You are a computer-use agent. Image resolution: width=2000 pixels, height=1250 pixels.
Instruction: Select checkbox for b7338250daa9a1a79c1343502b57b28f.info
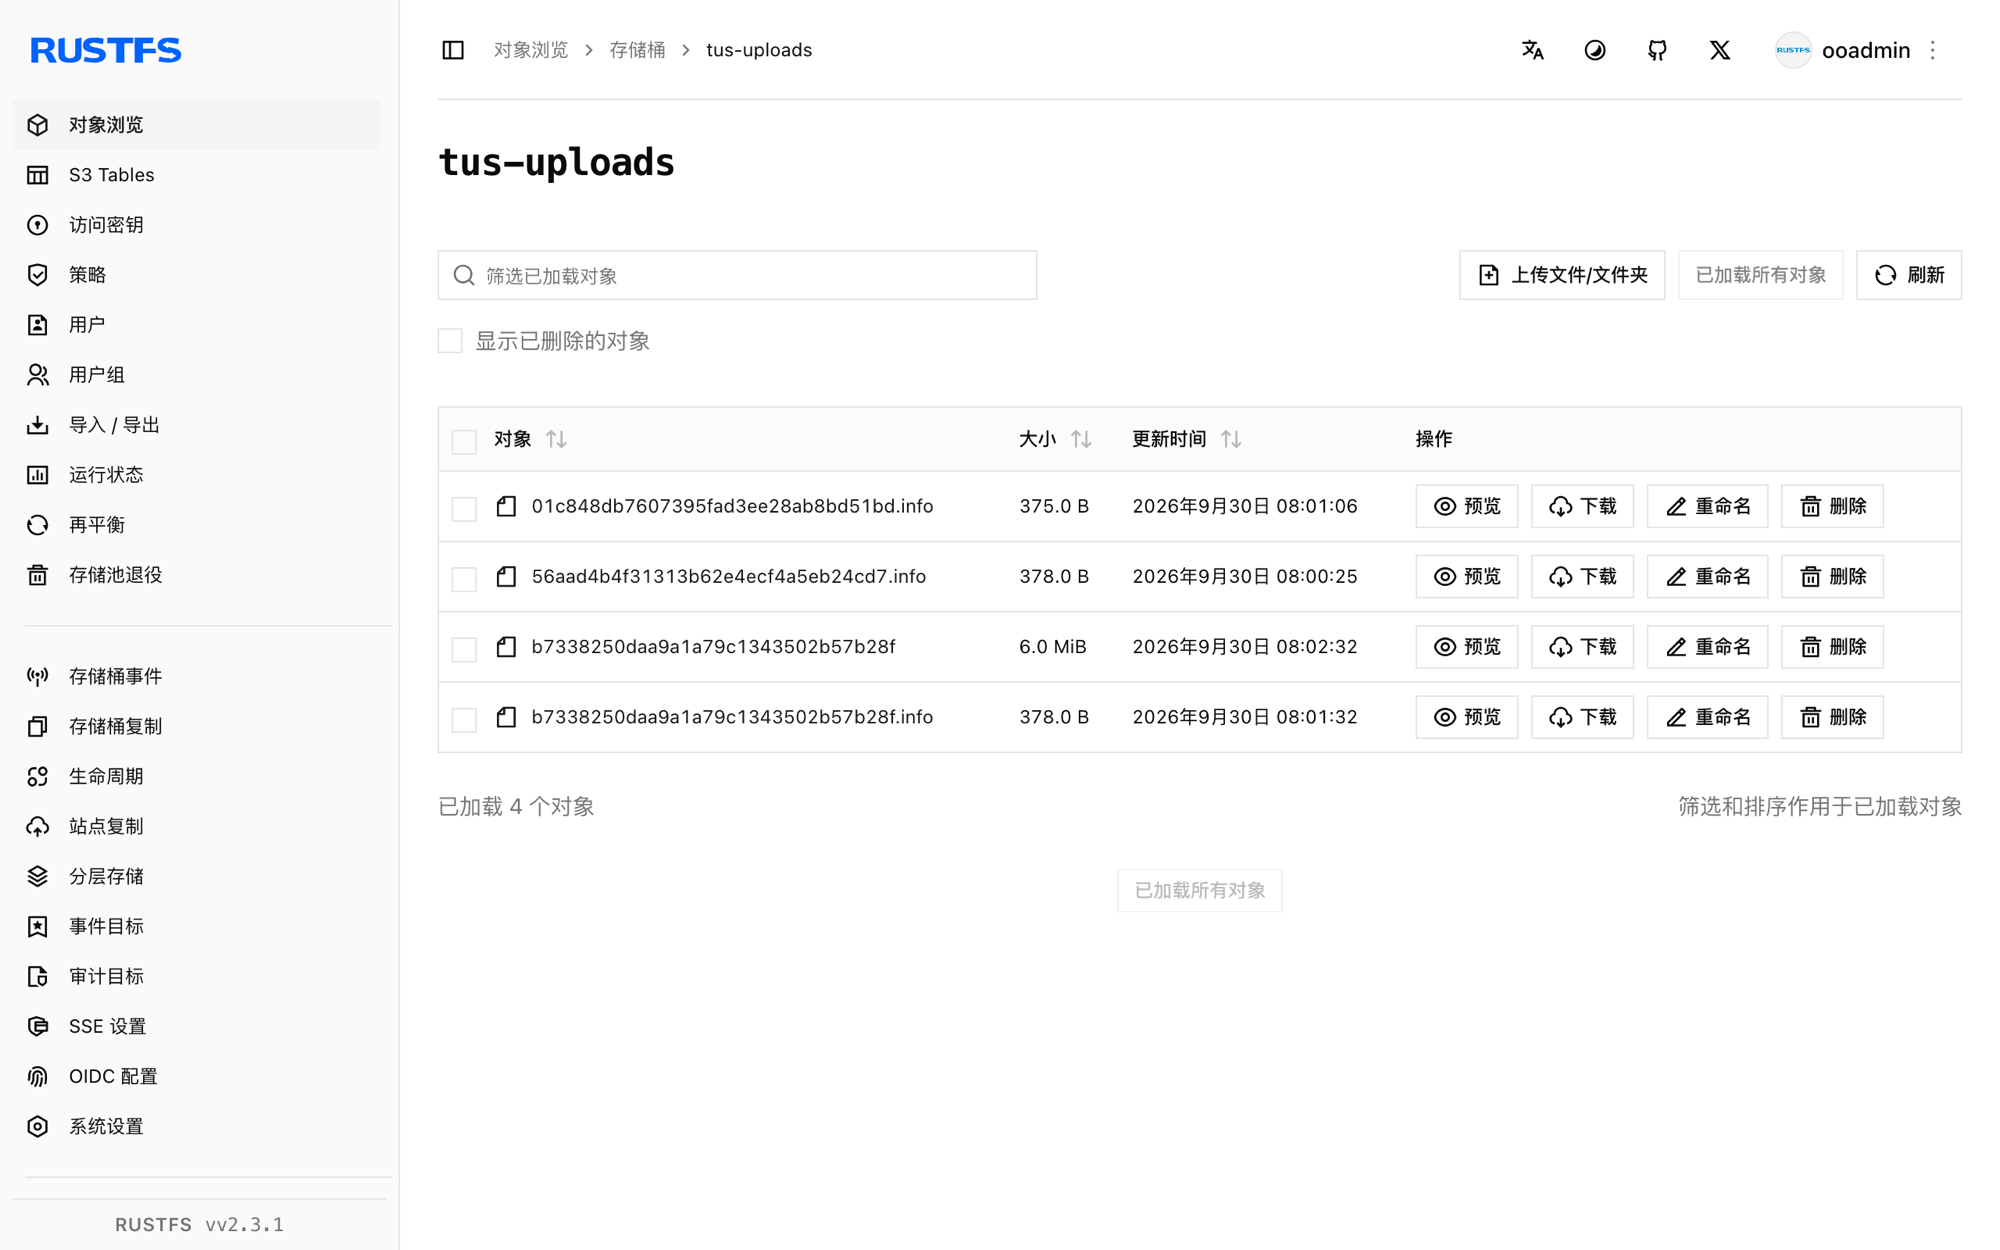[x=464, y=718]
